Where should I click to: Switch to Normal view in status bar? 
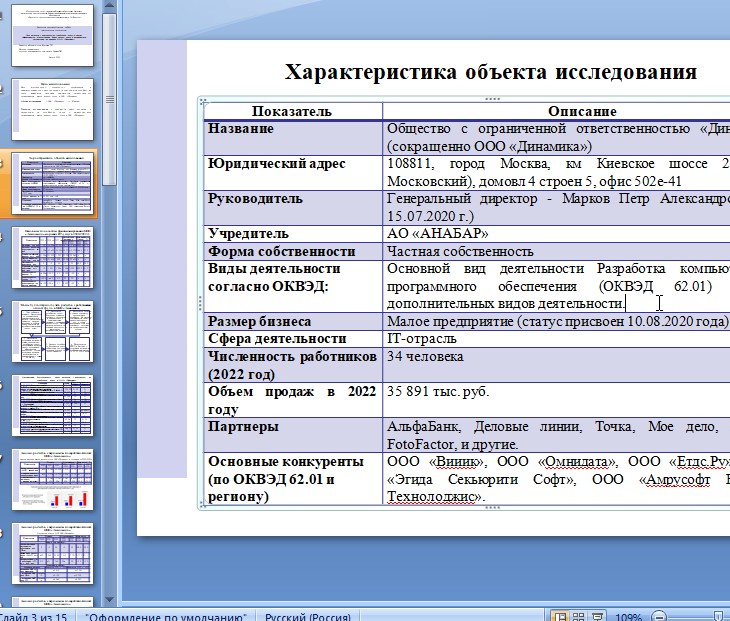click(x=561, y=617)
